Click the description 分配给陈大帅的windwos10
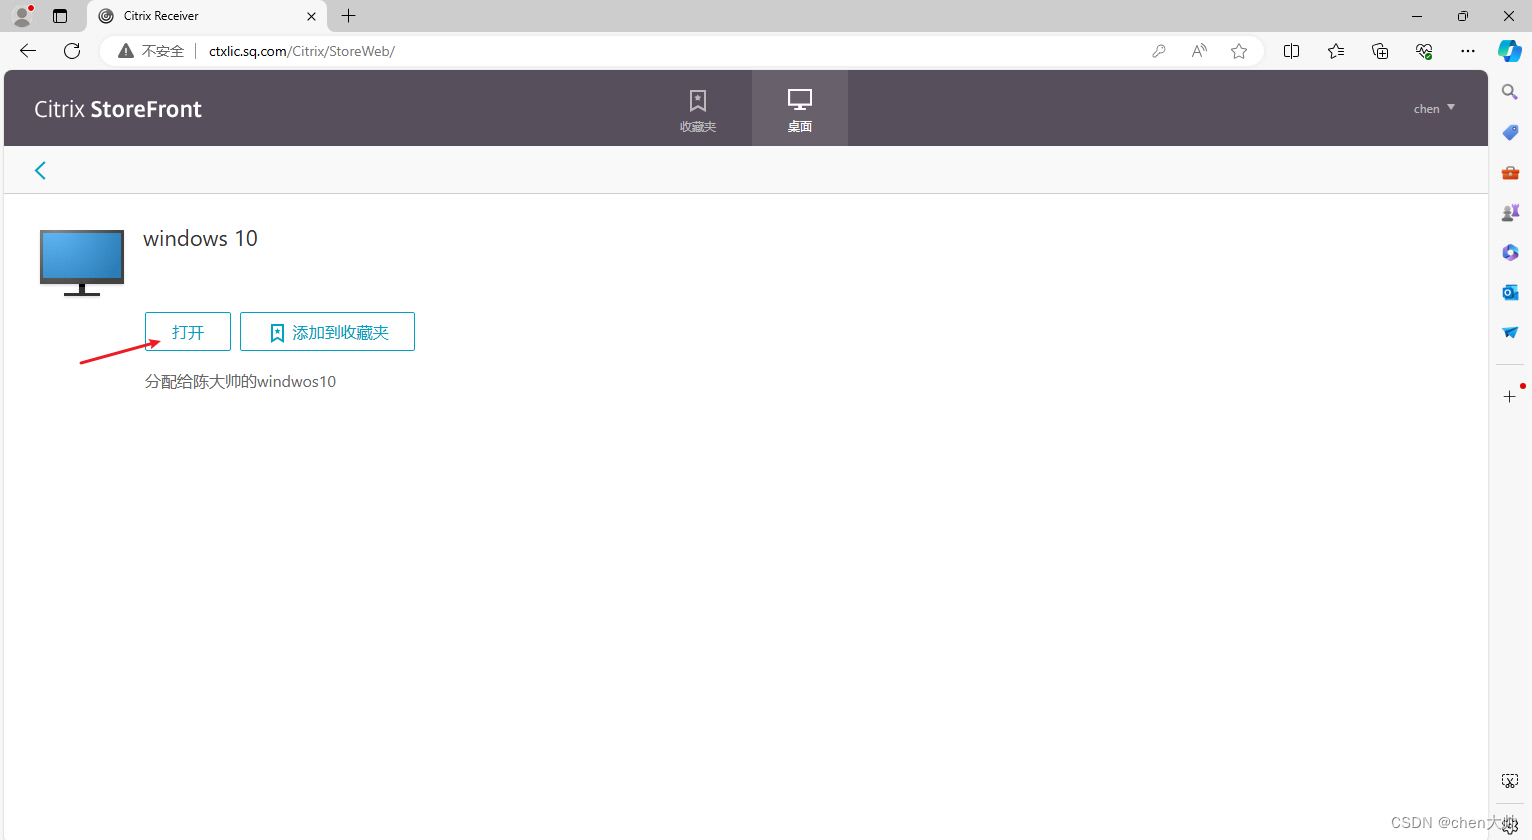1532x840 pixels. click(240, 381)
